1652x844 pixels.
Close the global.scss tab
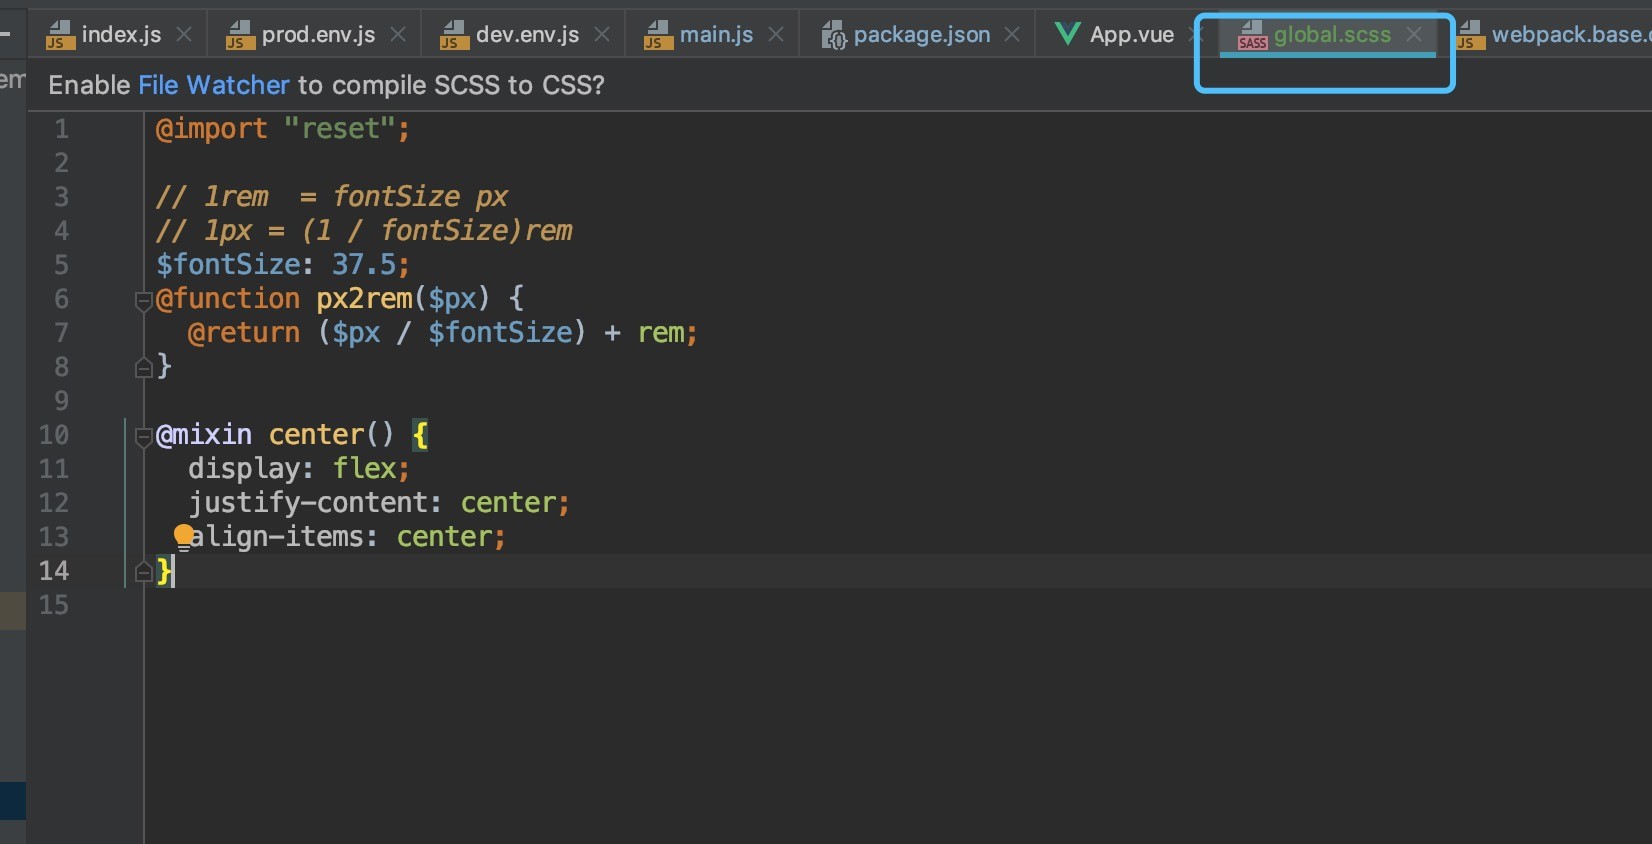pyautogui.click(x=1414, y=34)
